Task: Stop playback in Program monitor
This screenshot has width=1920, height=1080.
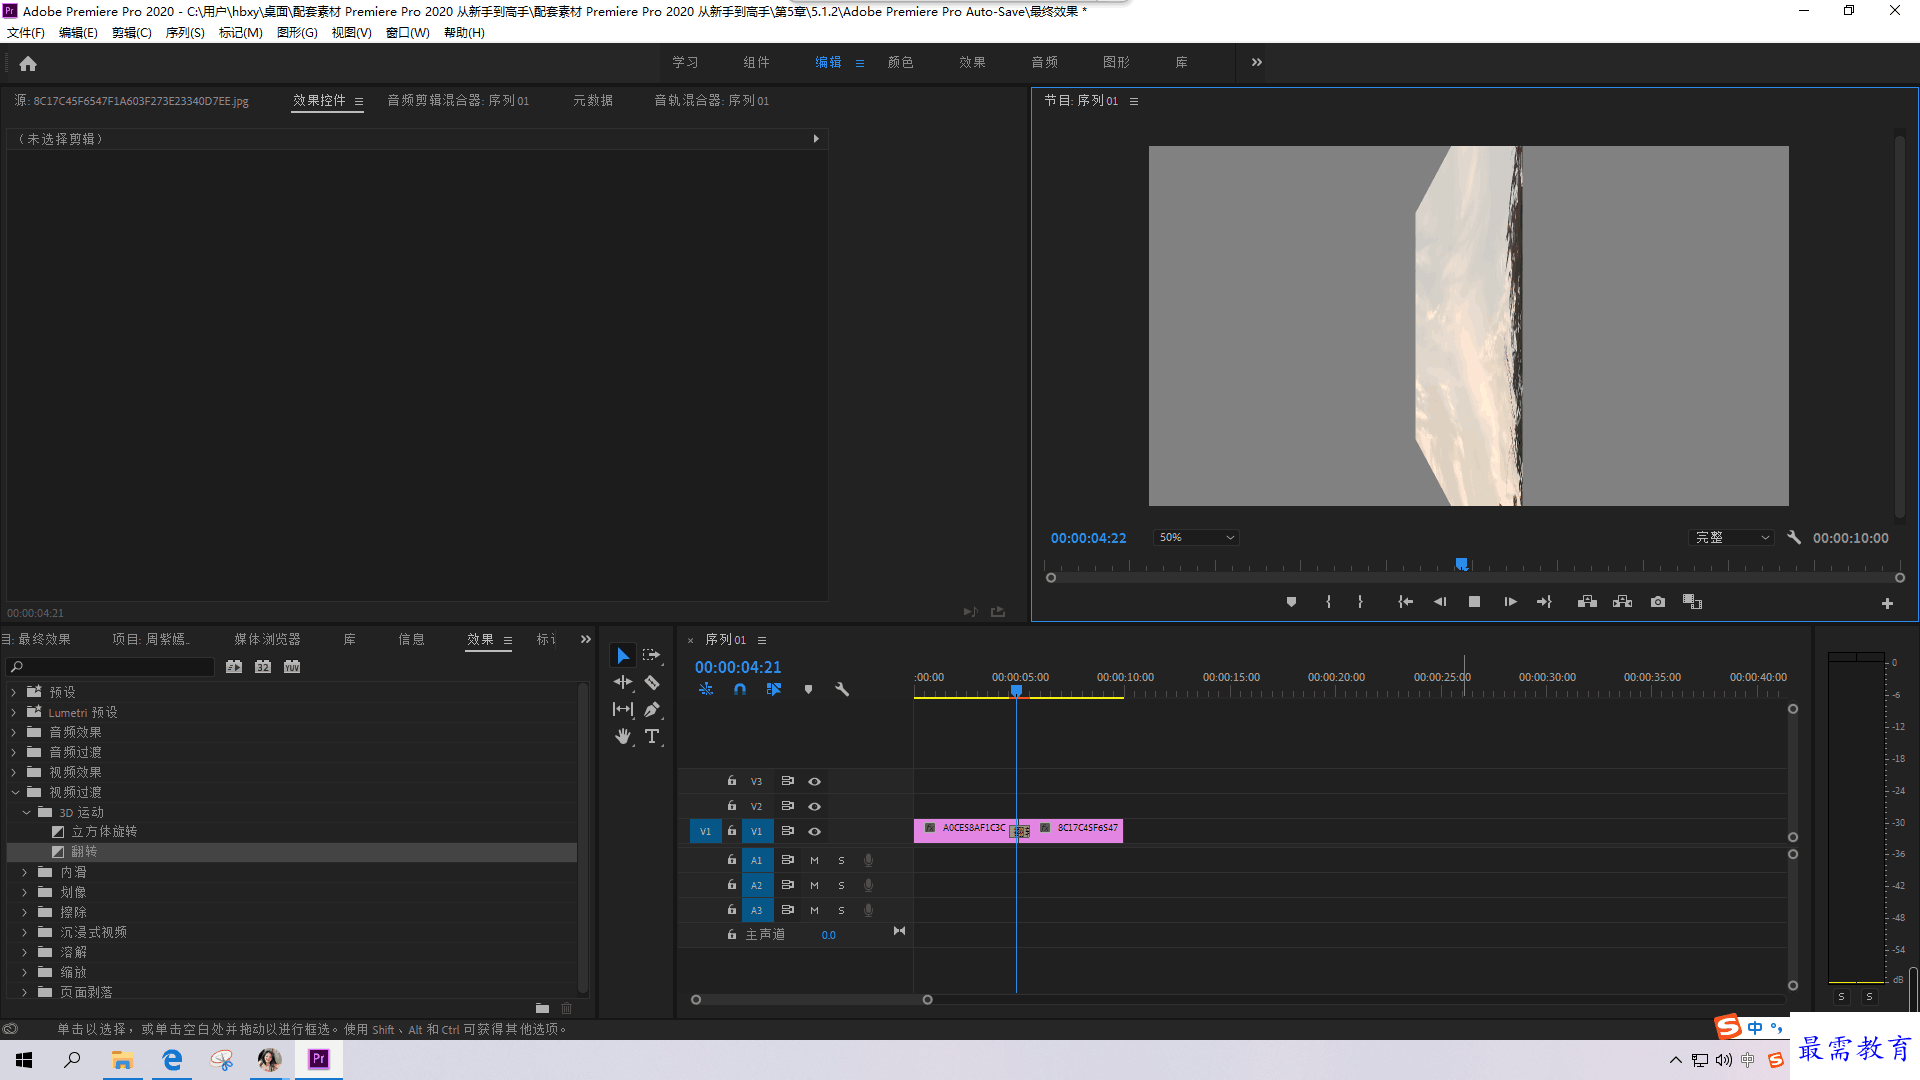Action: [1474, 602]
